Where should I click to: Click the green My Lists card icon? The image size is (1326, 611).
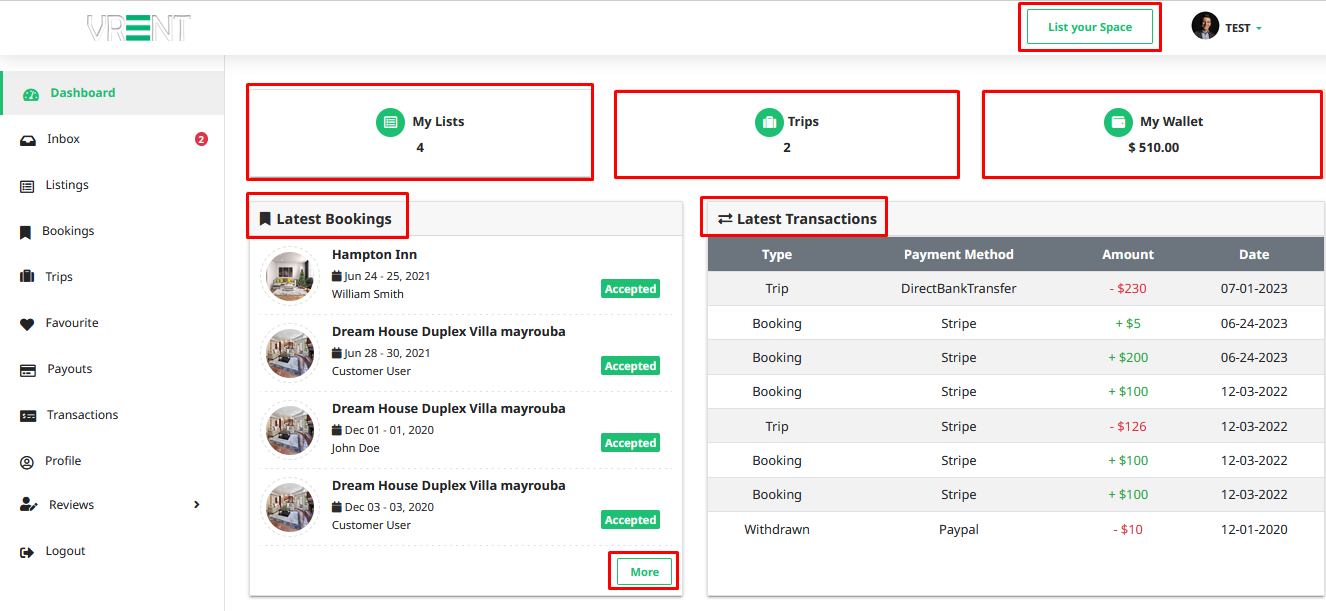coord(390,122)
